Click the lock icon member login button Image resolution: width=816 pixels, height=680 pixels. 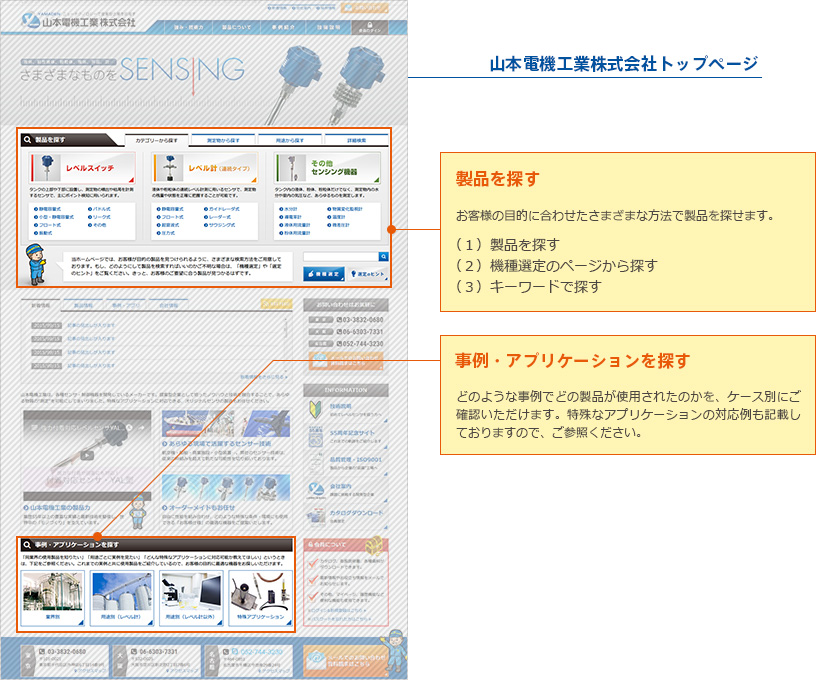point(370,27)
